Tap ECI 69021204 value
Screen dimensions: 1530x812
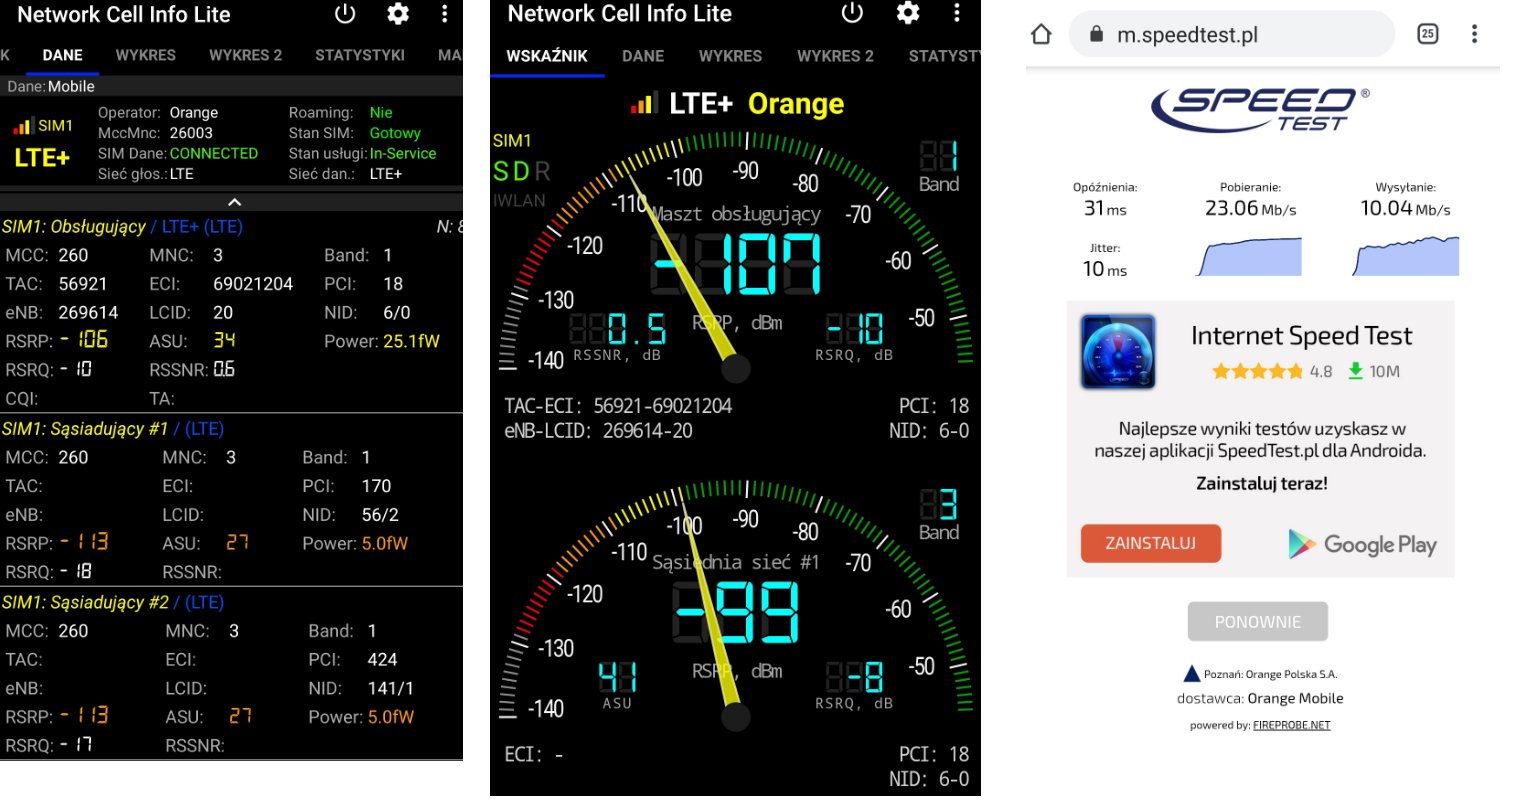253,284
